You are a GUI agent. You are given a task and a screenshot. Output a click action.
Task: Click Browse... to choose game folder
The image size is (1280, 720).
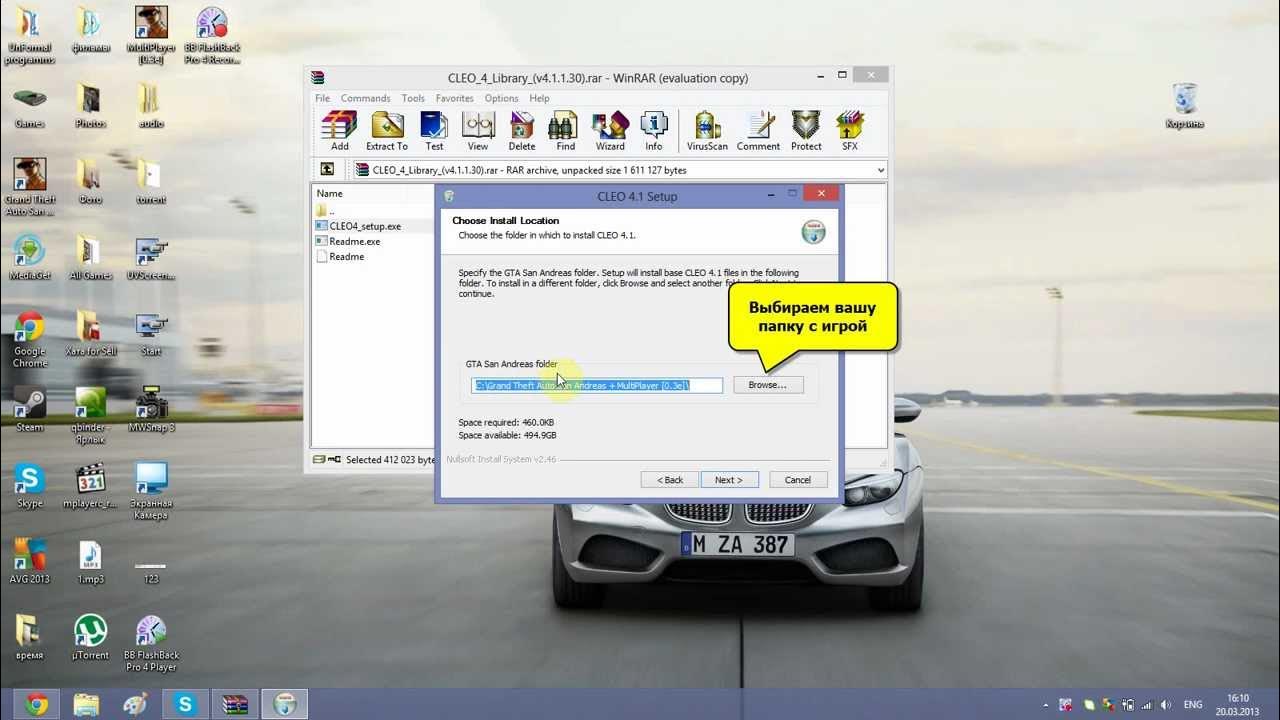768,384
